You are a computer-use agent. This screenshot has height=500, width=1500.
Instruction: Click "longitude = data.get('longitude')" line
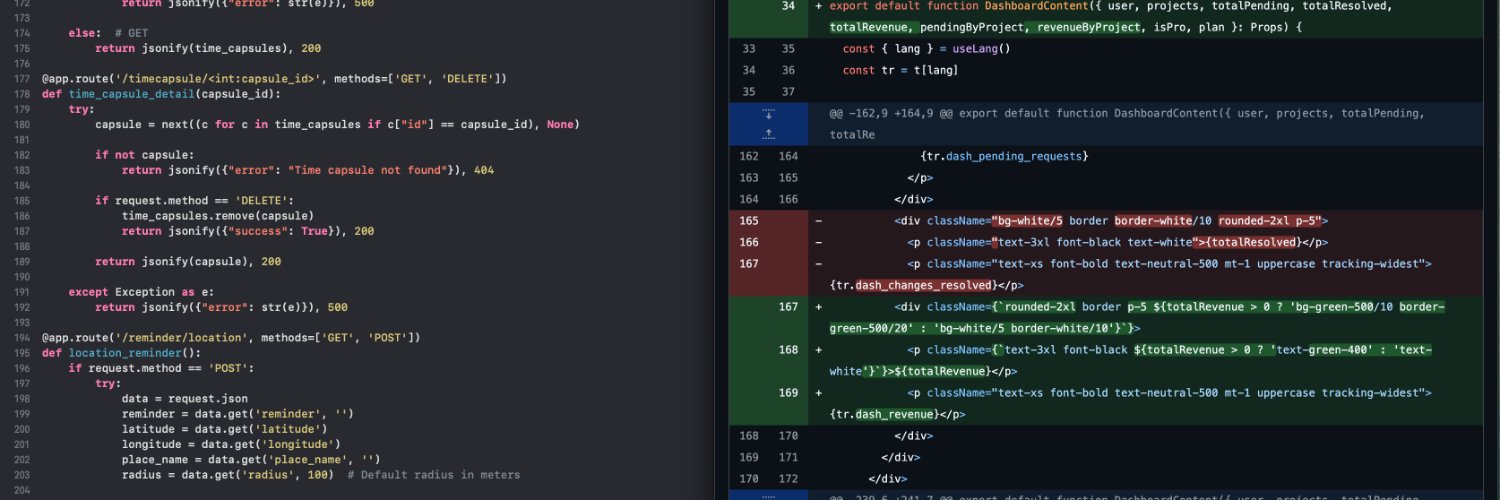[231, 445]
